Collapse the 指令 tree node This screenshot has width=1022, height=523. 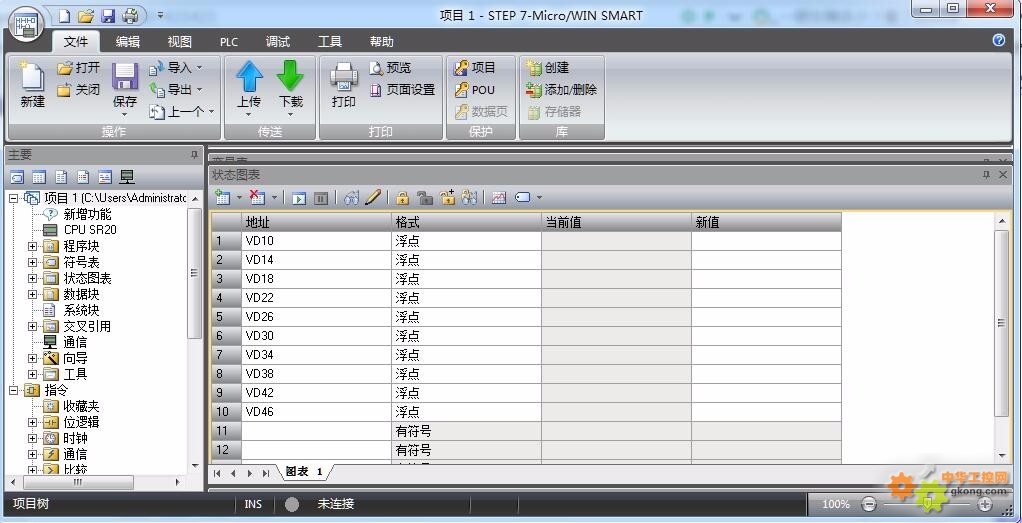[14, 391]
